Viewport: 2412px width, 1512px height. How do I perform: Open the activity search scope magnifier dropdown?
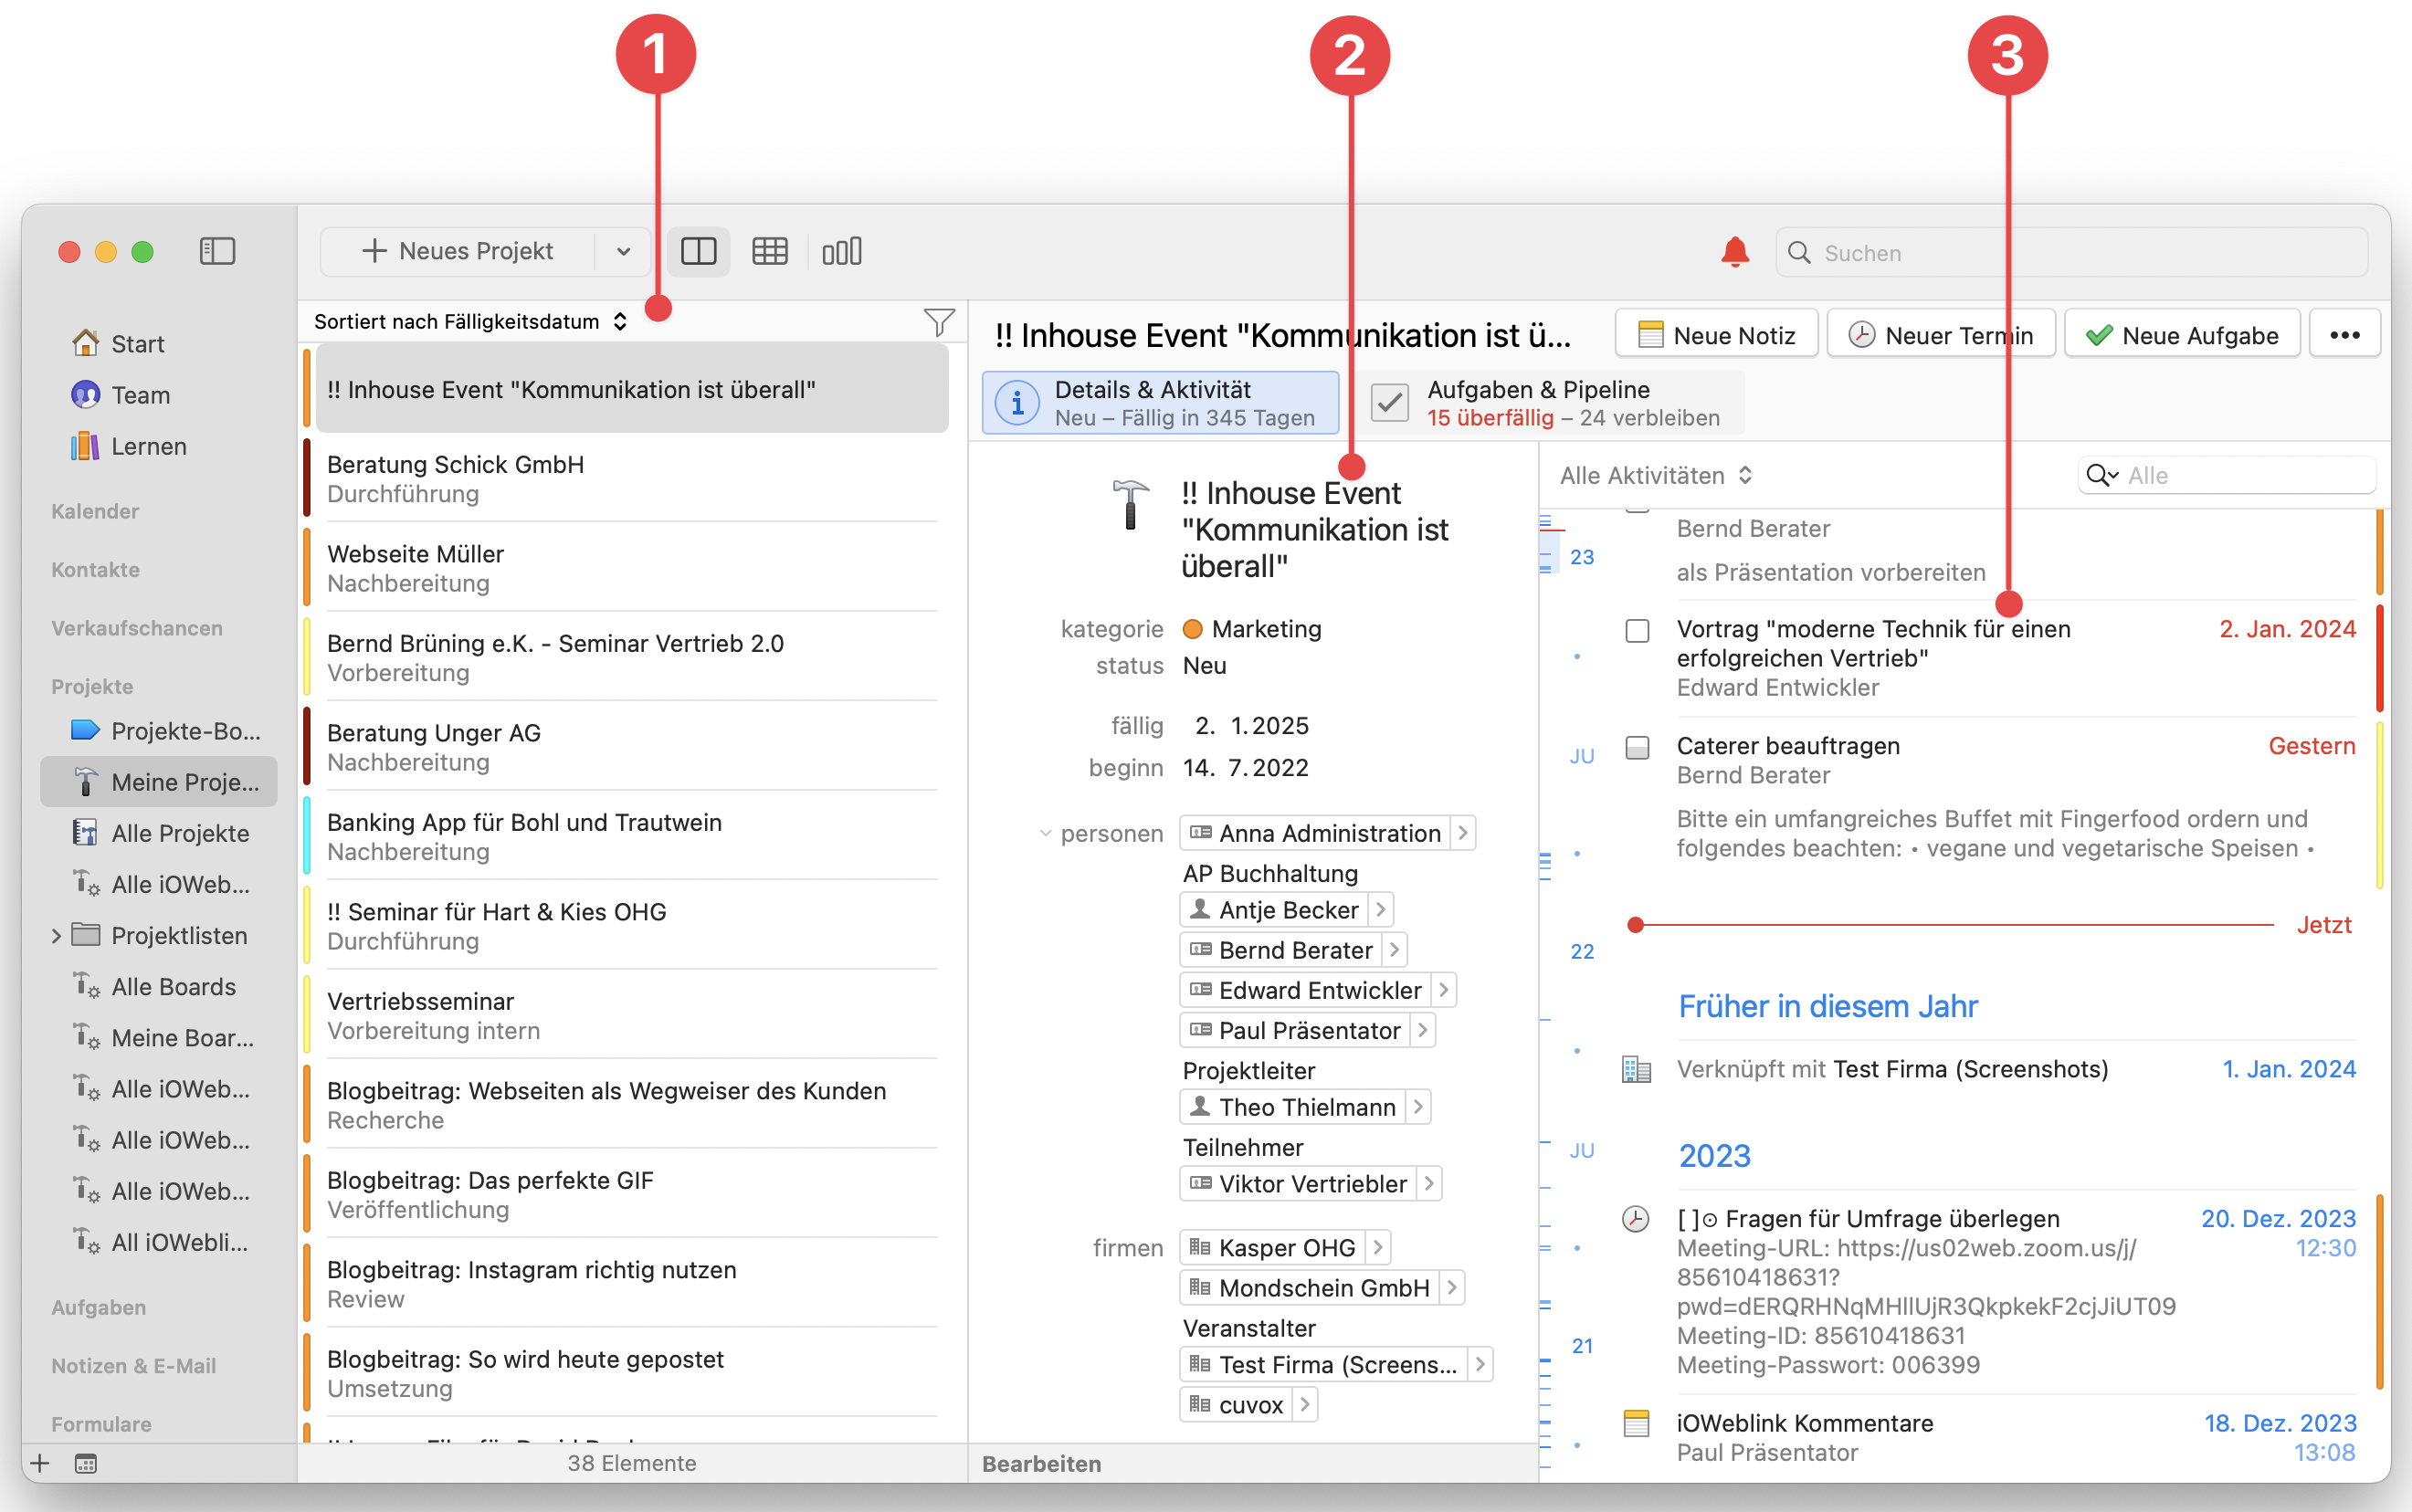[2101, 476]
